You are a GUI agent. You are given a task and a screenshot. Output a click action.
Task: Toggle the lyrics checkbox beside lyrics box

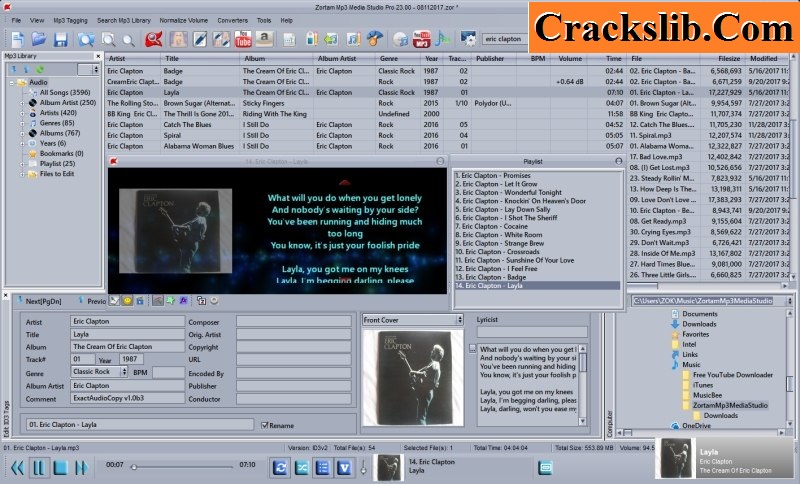[472, 348]
